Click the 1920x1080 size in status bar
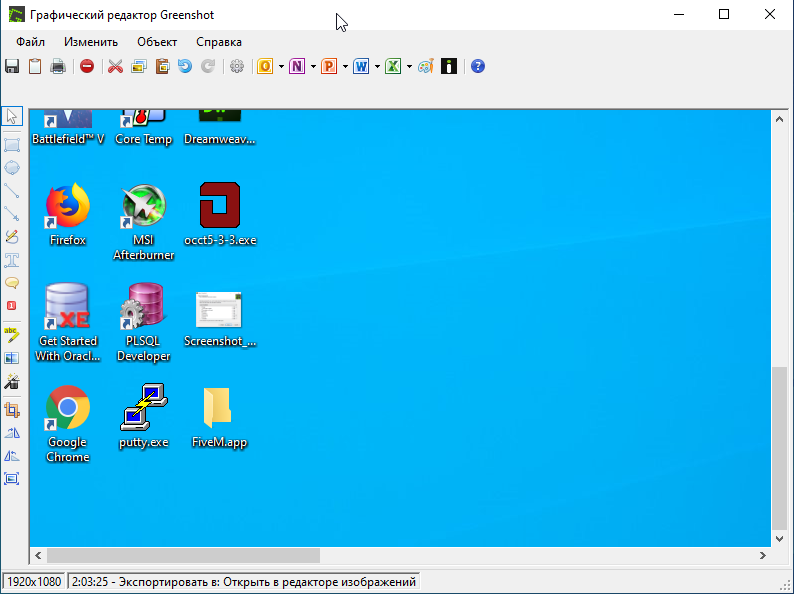Viewport: 794px width, 594px height. click(34, 582)
